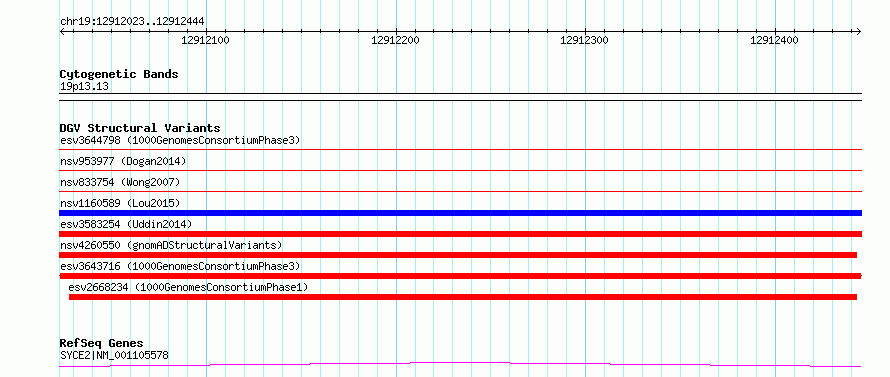The width and height of the screenshot is (890, 377).
Task: Click the thin red line under nsv953977
Action: [460, 170]
